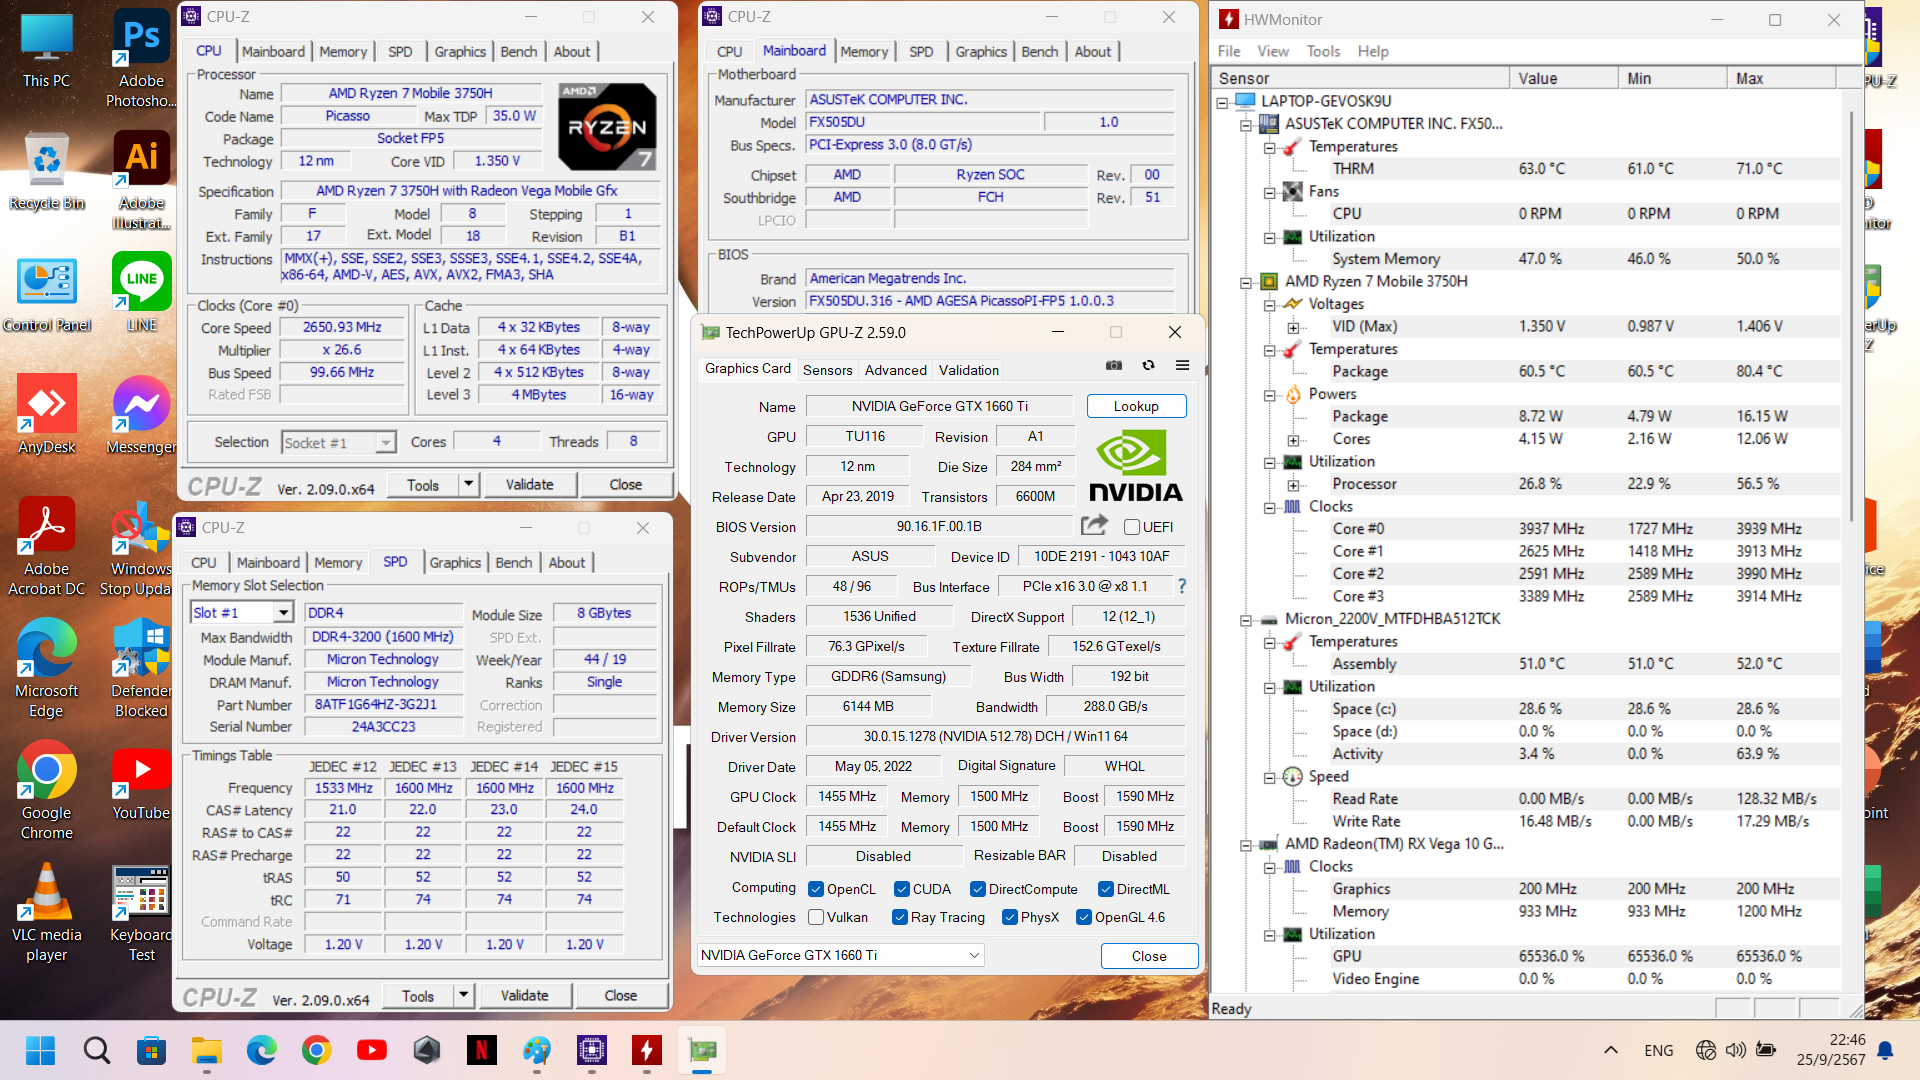
Task: Toggle the DirectML checkbox
Action: pyautogui.click(x=1106, y=889)
